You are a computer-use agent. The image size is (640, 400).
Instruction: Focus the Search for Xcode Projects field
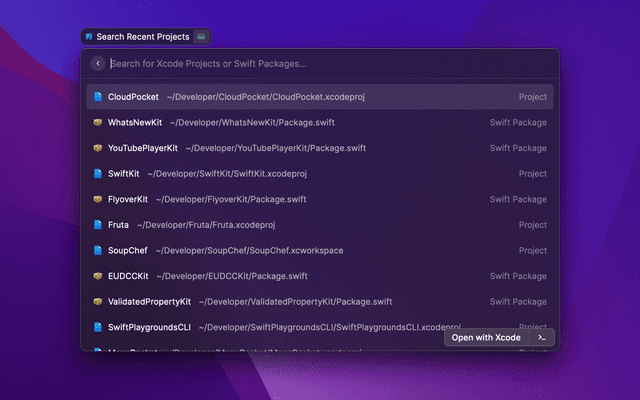pos(320,64)
